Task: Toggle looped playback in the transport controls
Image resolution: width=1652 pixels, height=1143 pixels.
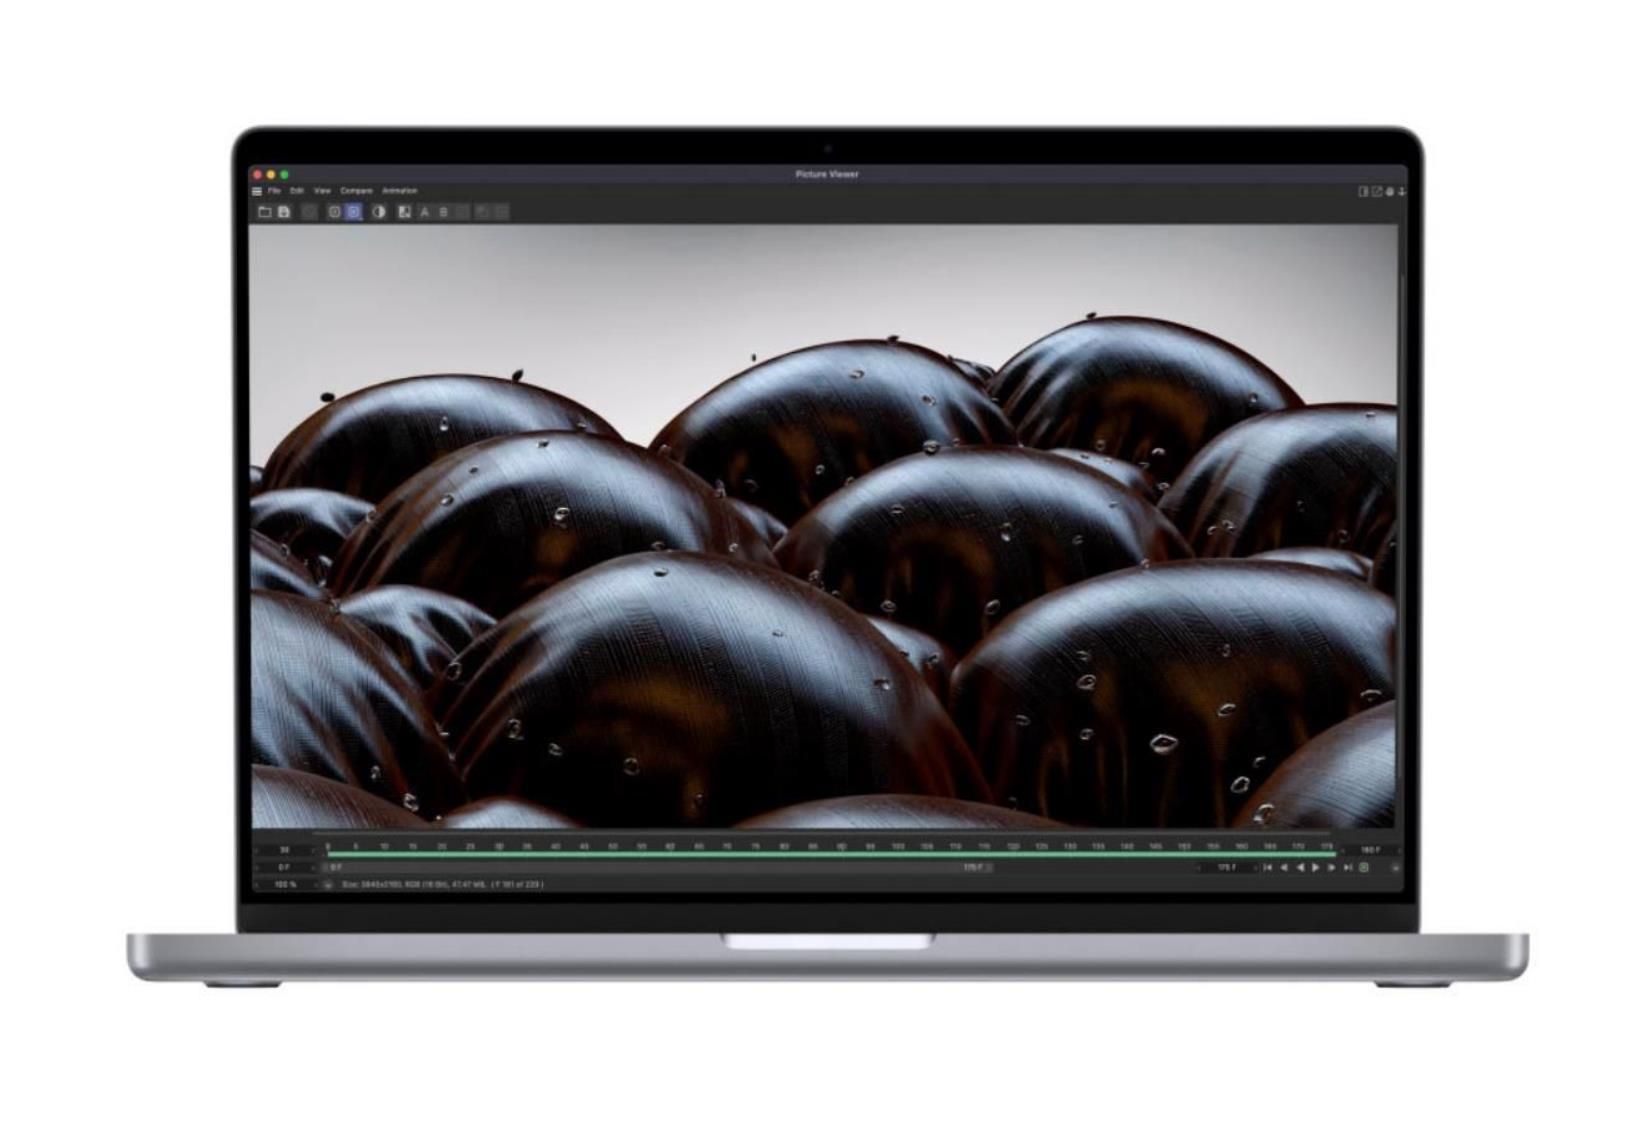Action: (1363, 867)
